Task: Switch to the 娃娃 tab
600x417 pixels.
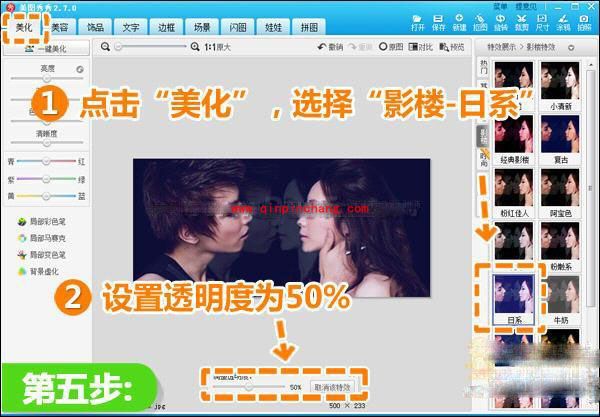Action: point(273,27)
